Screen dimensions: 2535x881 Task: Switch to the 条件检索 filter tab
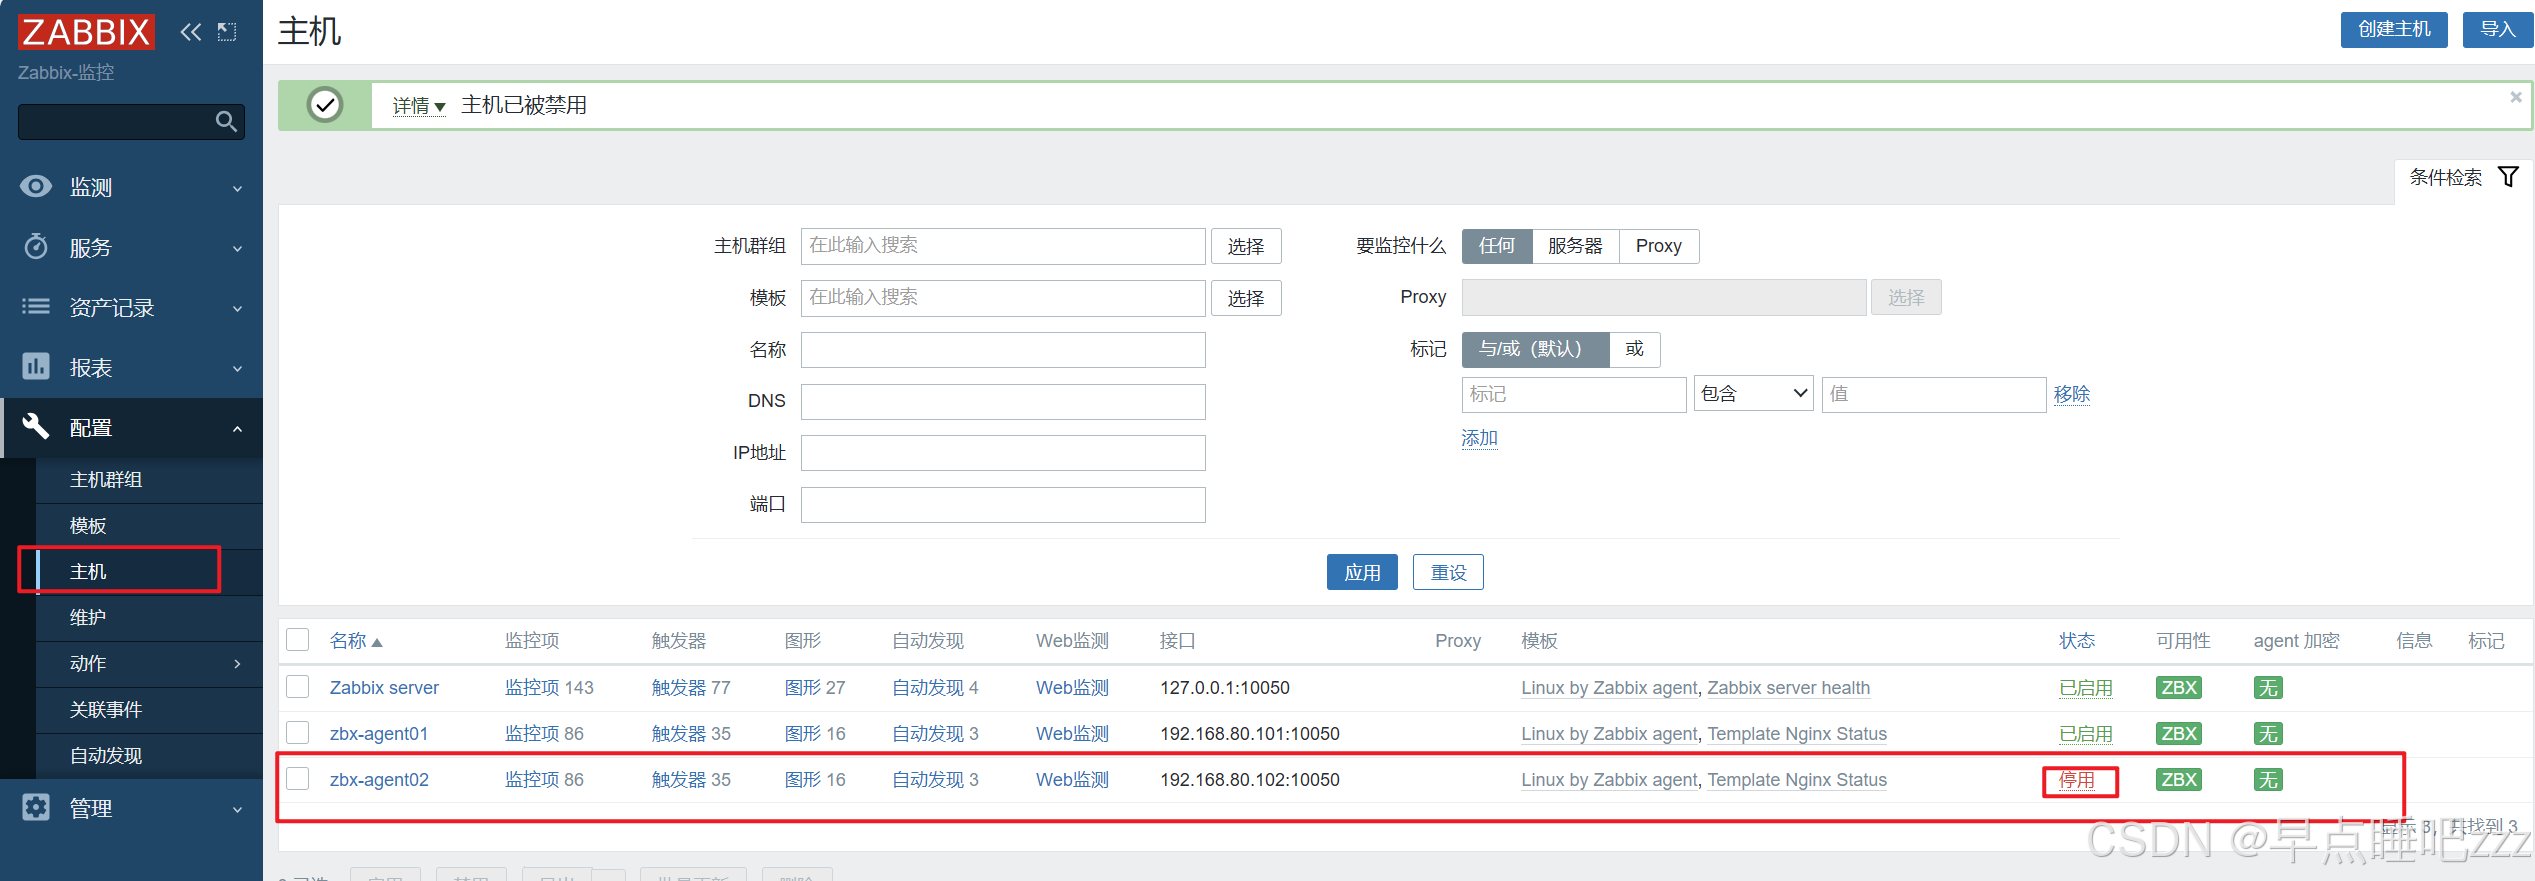click(2464, 178)
